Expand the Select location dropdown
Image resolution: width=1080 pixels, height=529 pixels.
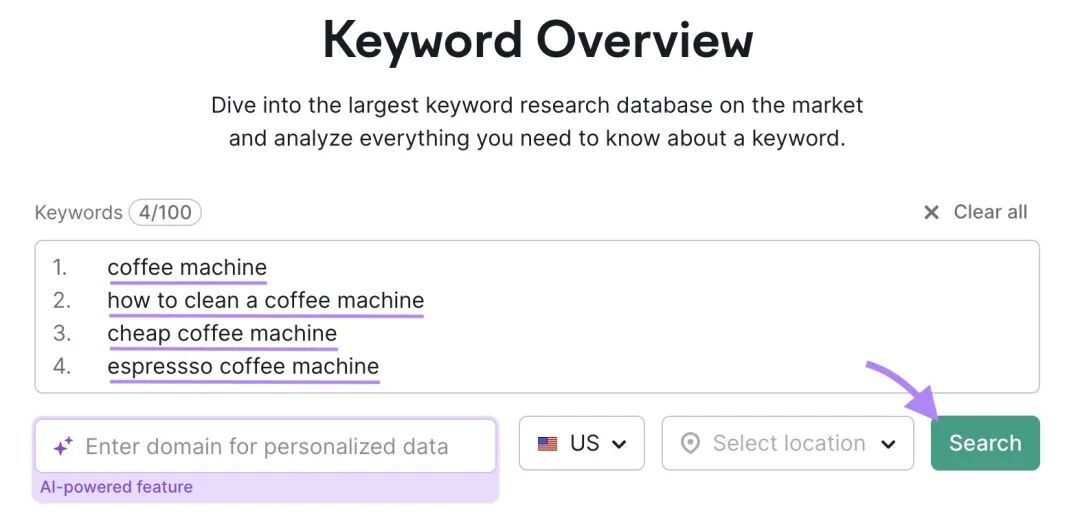point(788,443)
